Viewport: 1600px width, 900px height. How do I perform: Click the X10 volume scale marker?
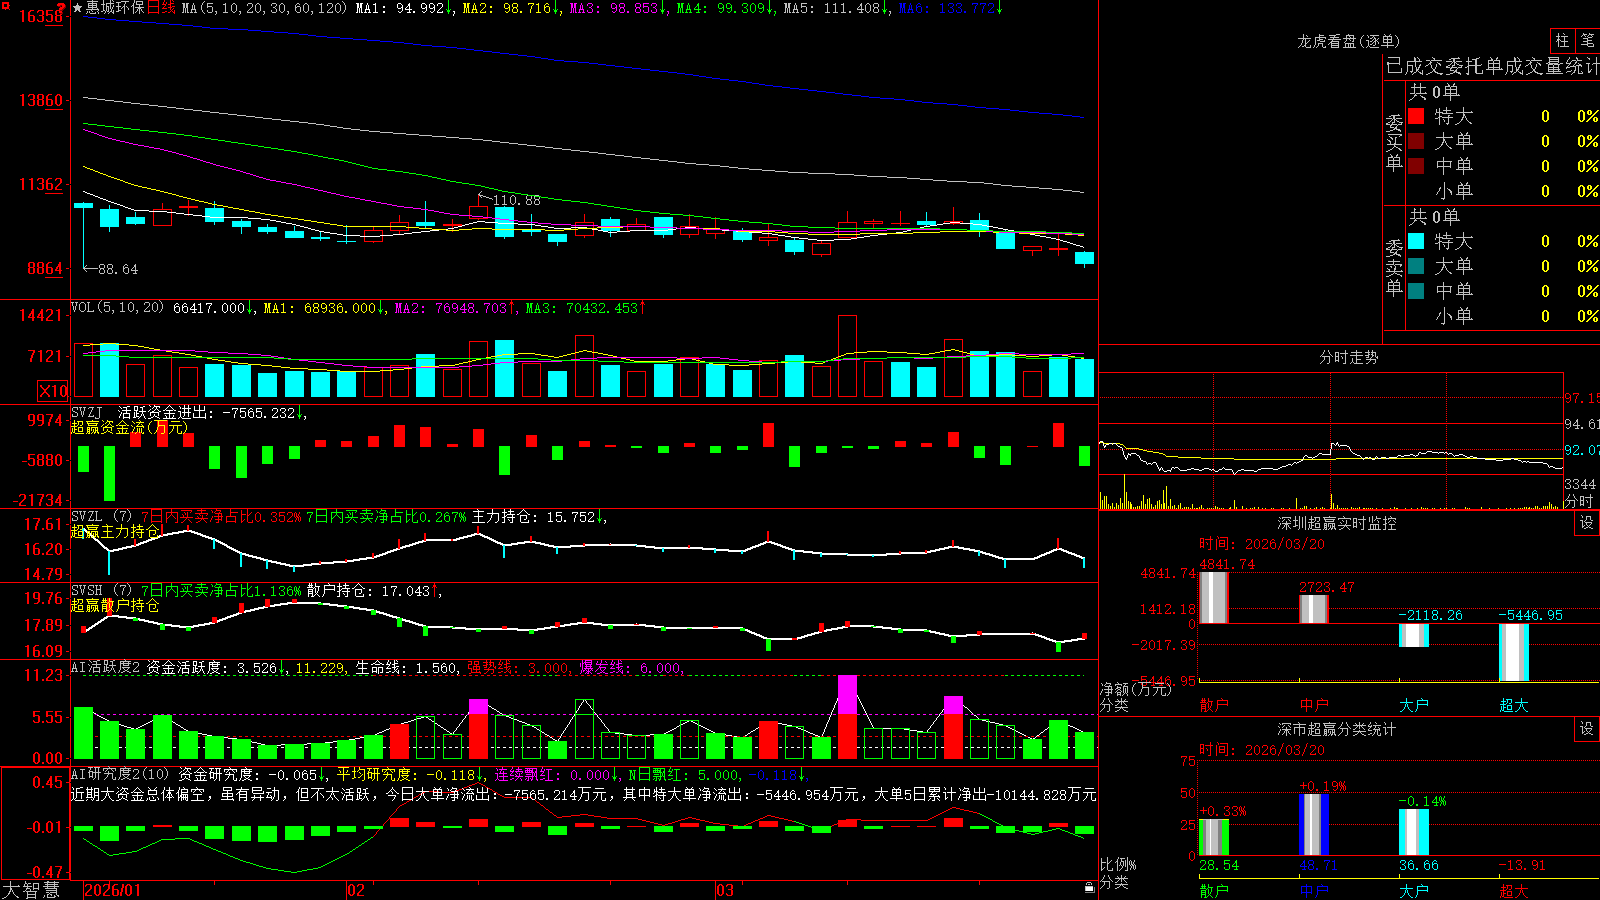53,391
